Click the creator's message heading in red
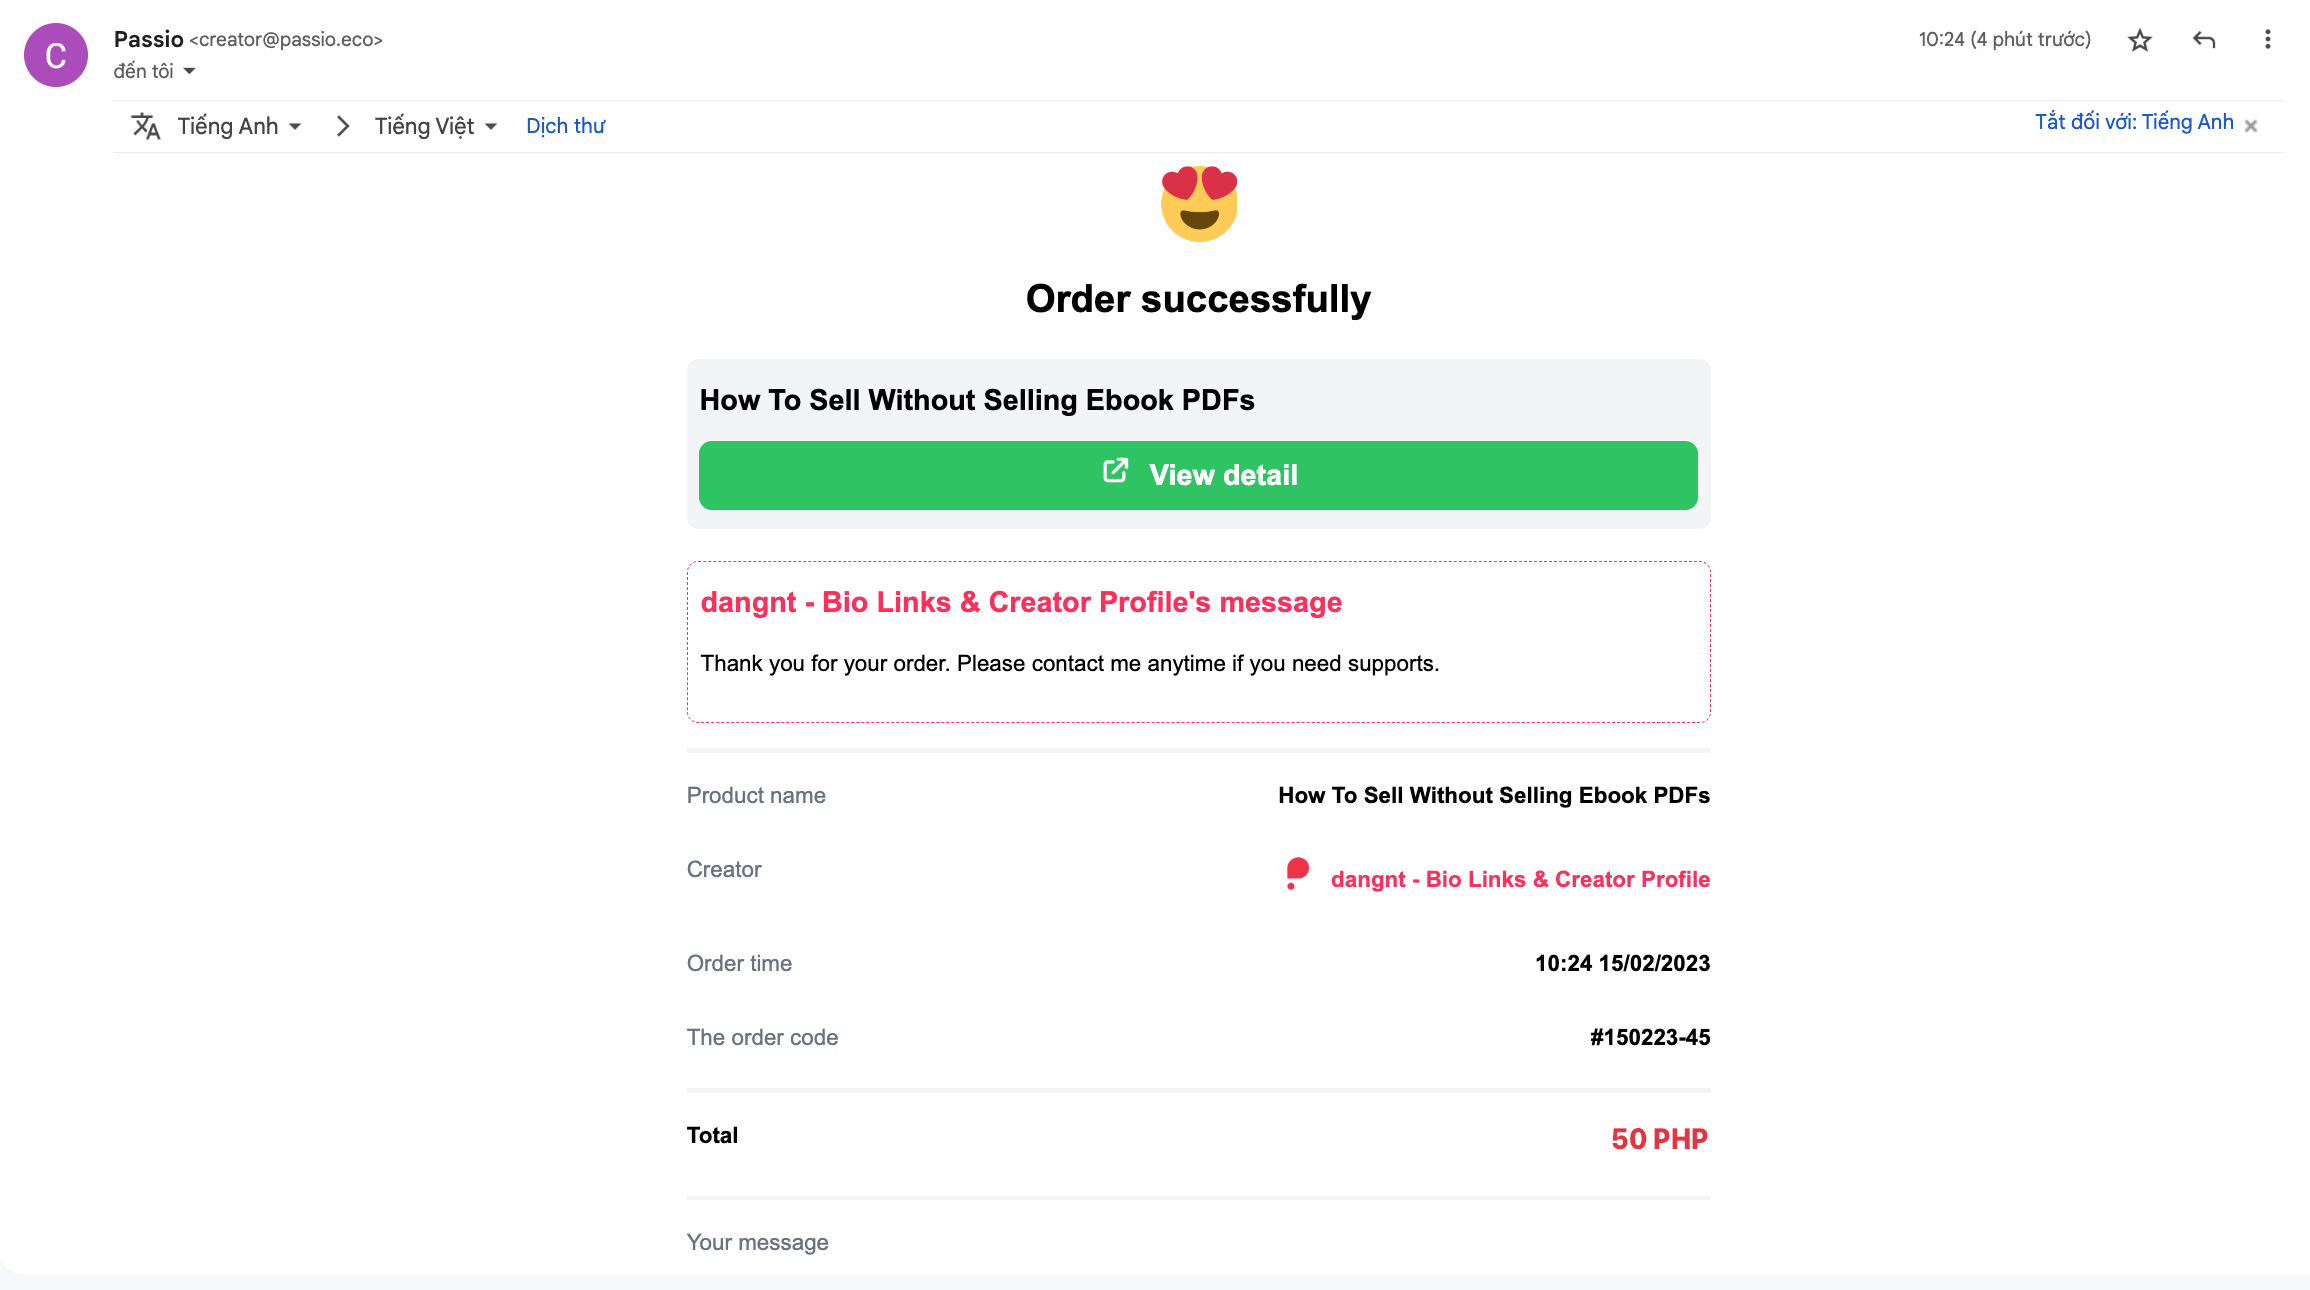 point(1021,602)
